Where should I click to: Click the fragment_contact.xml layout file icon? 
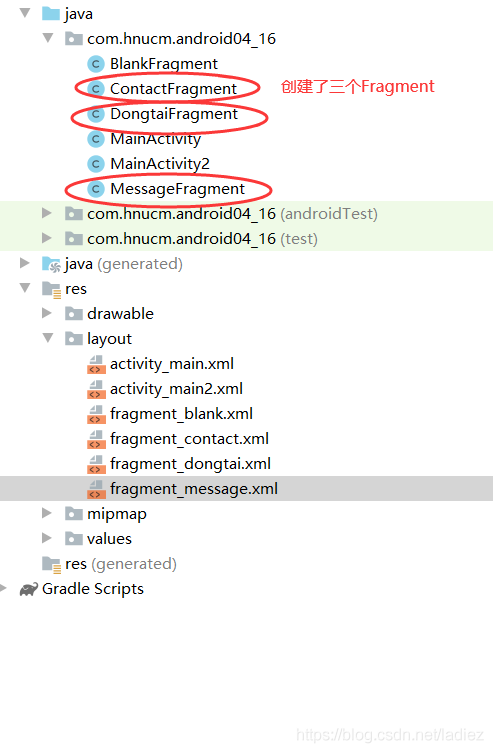coord(96,439)
